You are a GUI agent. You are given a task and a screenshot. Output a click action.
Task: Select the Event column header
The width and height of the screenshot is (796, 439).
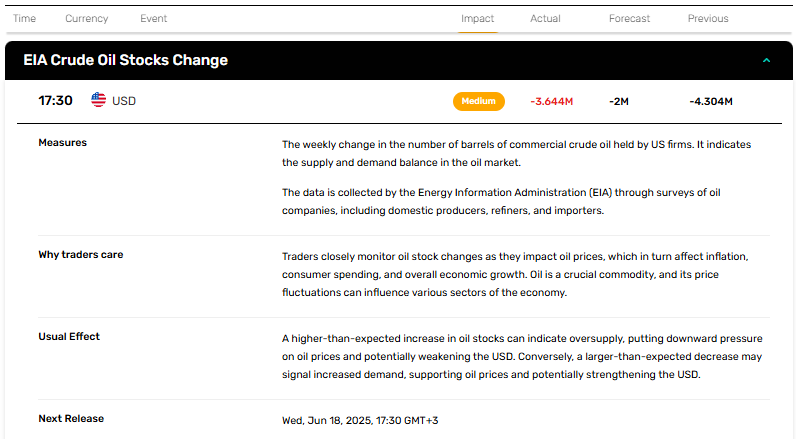(153, 19)
